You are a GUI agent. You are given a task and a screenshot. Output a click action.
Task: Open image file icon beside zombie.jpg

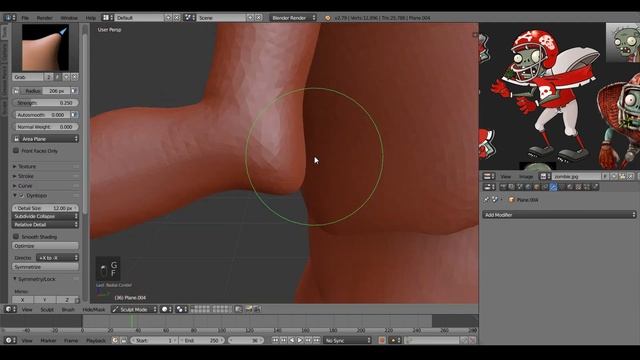[622, 176]
